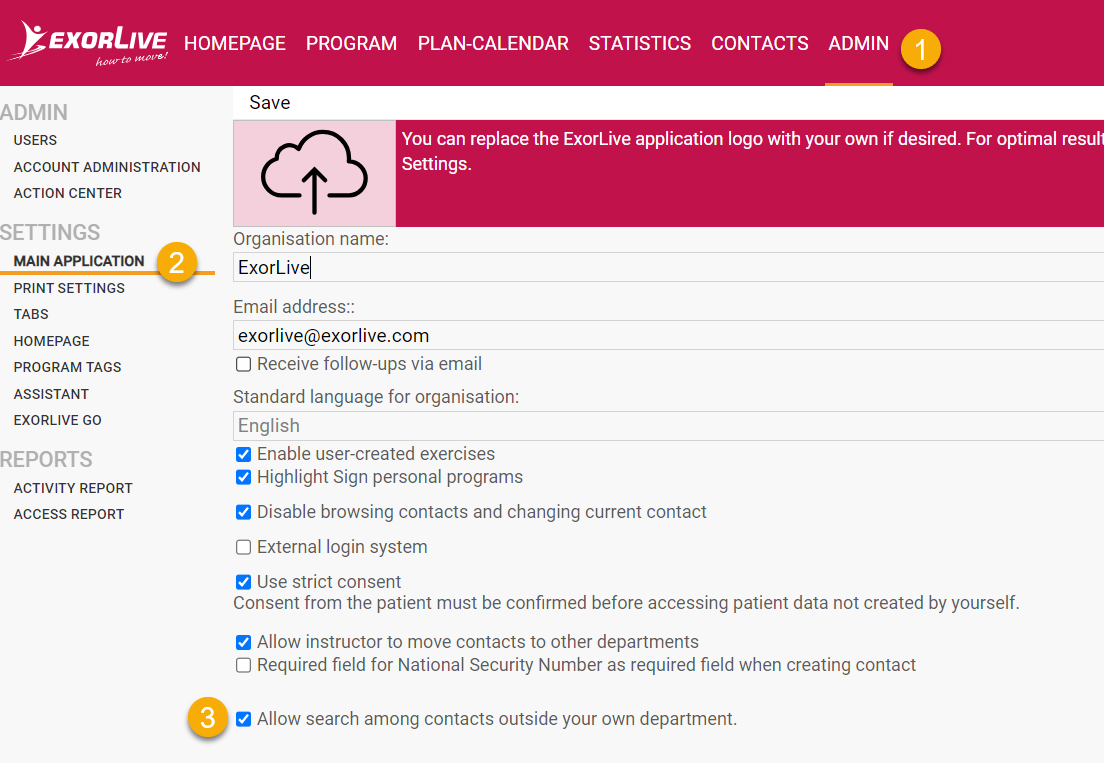Screen dimensions: 1104x763
Task: Open the Standard language selector
Action: tap(660, 426)
